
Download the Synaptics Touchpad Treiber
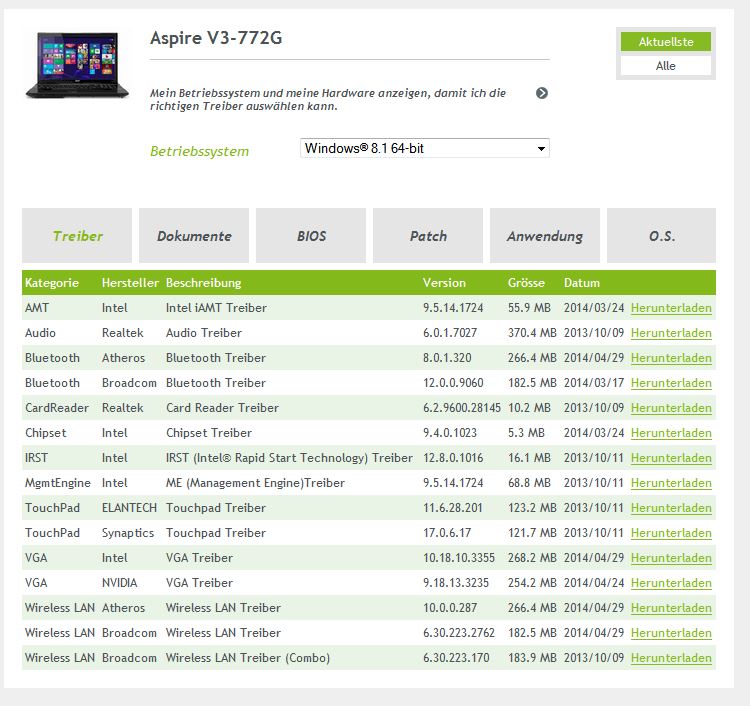point(671,533)
